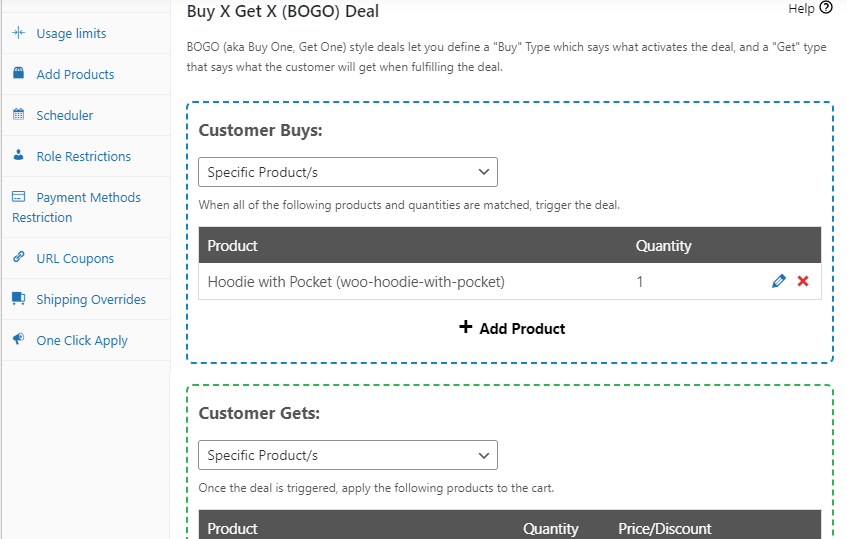Open the Scheduler tab
This screenshot has height=539, width=847.
coord(65,115)
